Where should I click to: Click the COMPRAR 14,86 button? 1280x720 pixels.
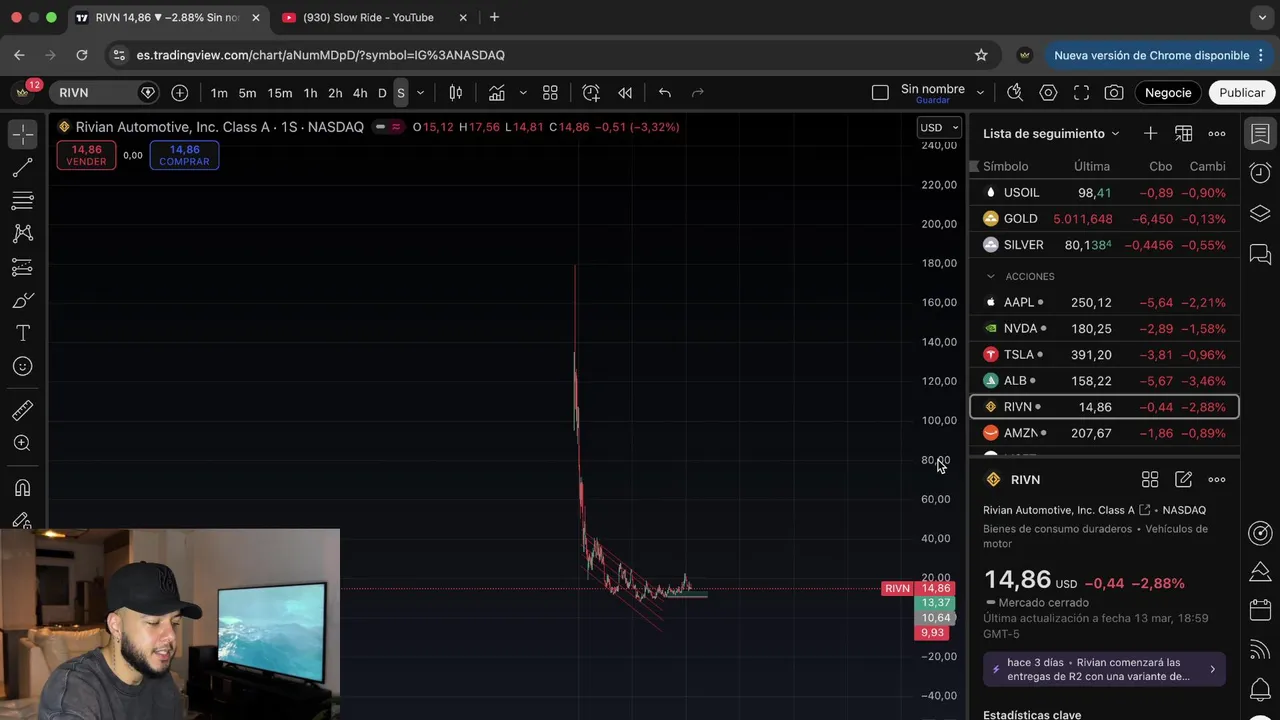[184, 155]
